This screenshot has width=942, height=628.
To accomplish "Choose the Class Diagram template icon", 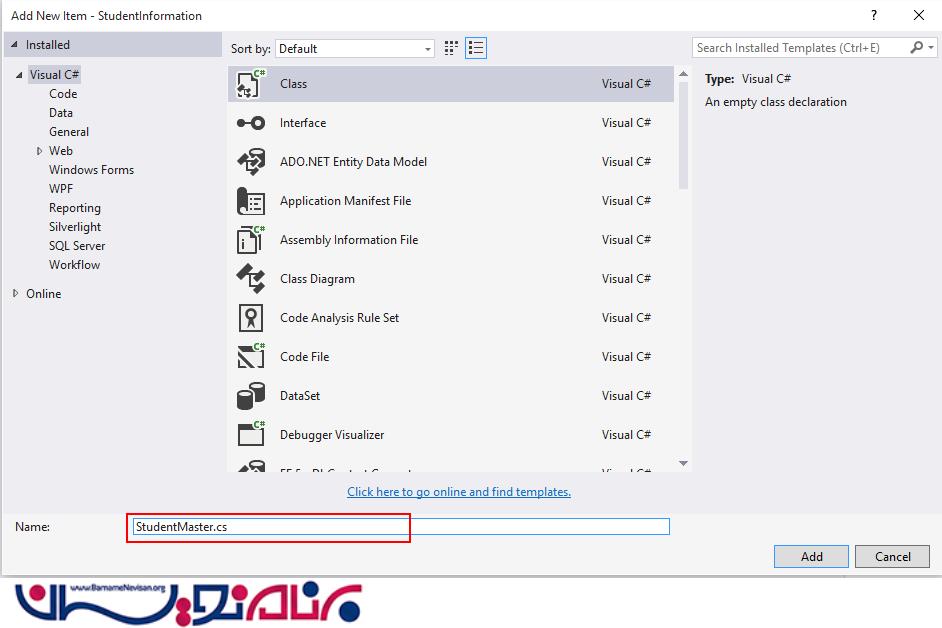I will coord(250,279).
